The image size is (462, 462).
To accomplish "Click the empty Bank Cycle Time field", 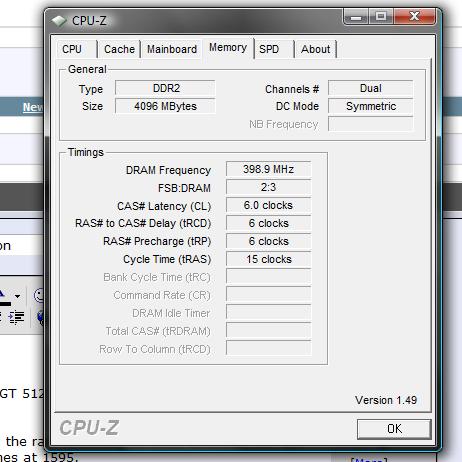I will click(269, 277).
